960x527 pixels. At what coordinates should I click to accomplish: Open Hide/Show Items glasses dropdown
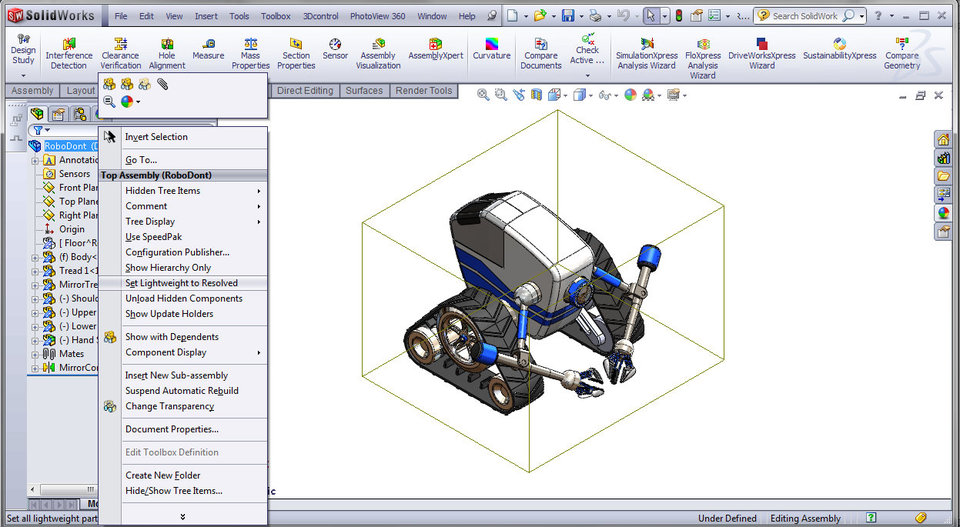(x=617, y=95)
